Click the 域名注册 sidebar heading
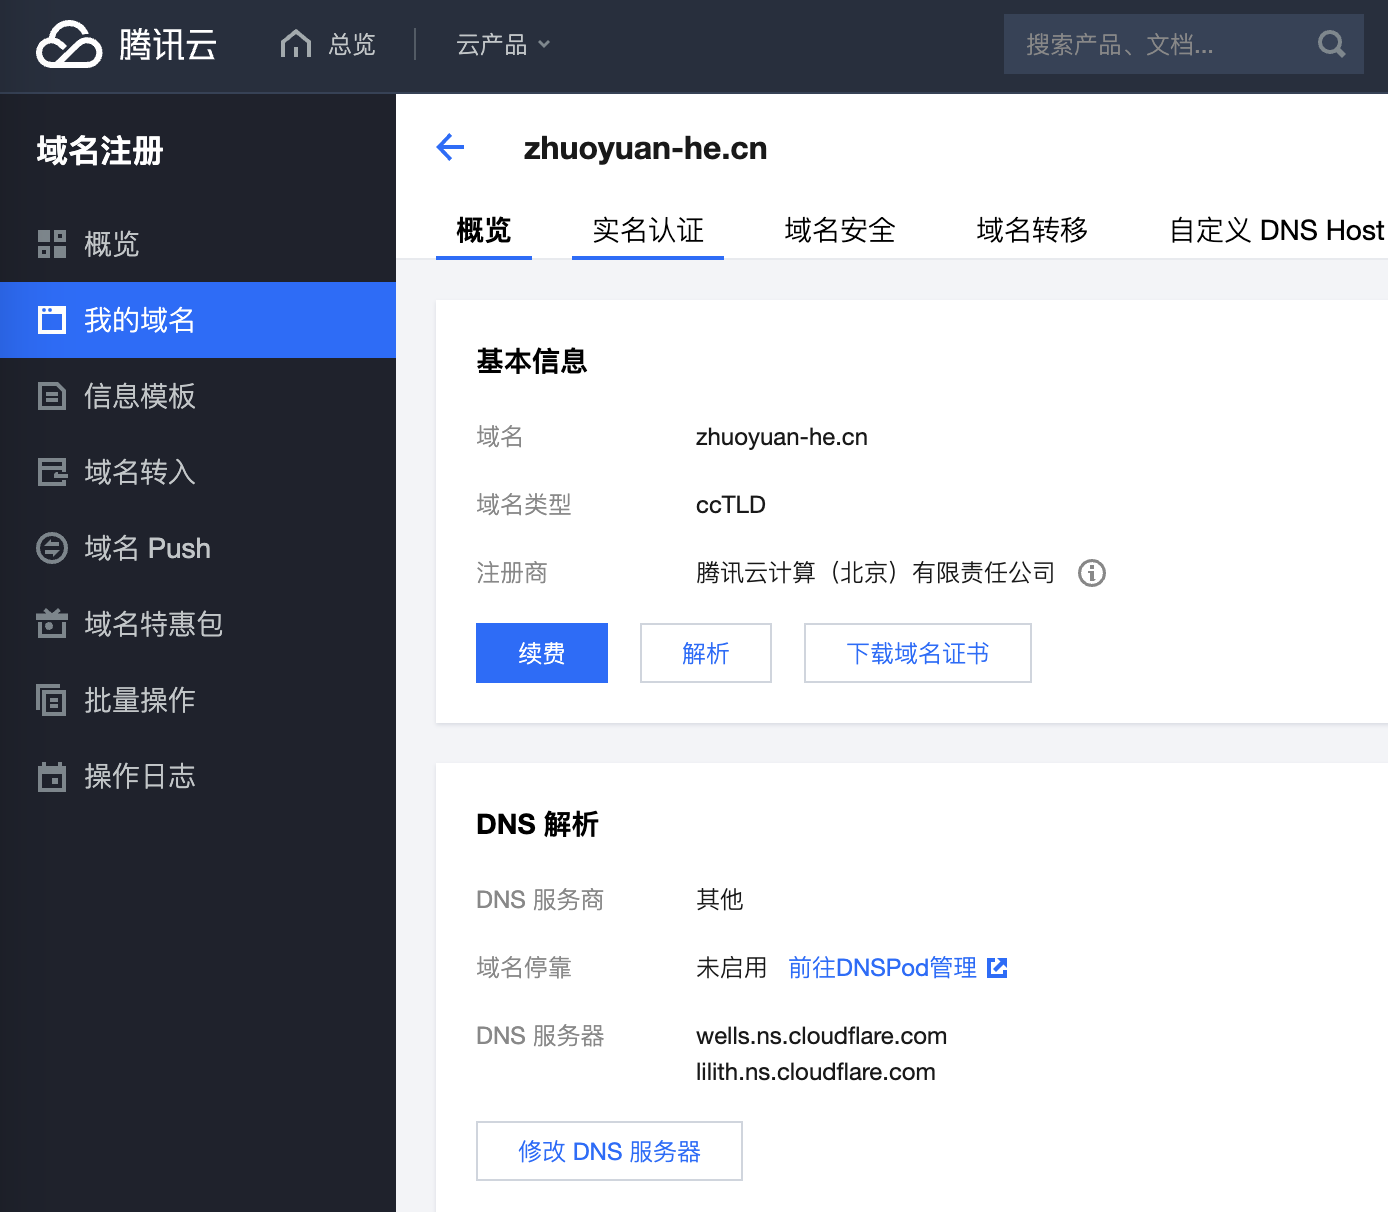Screen dimensions: 1388x1212 pyautogui.click(x=100, y=151)
